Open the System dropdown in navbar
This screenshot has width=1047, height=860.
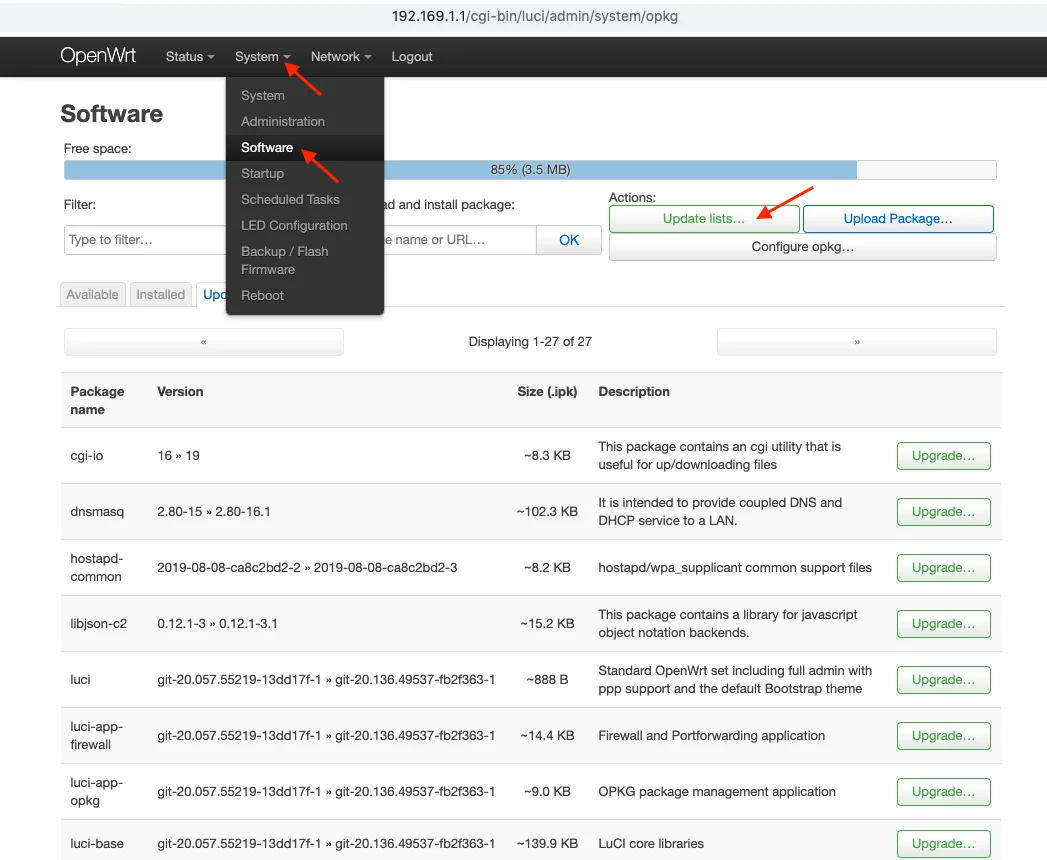click(x=262, y=57)
